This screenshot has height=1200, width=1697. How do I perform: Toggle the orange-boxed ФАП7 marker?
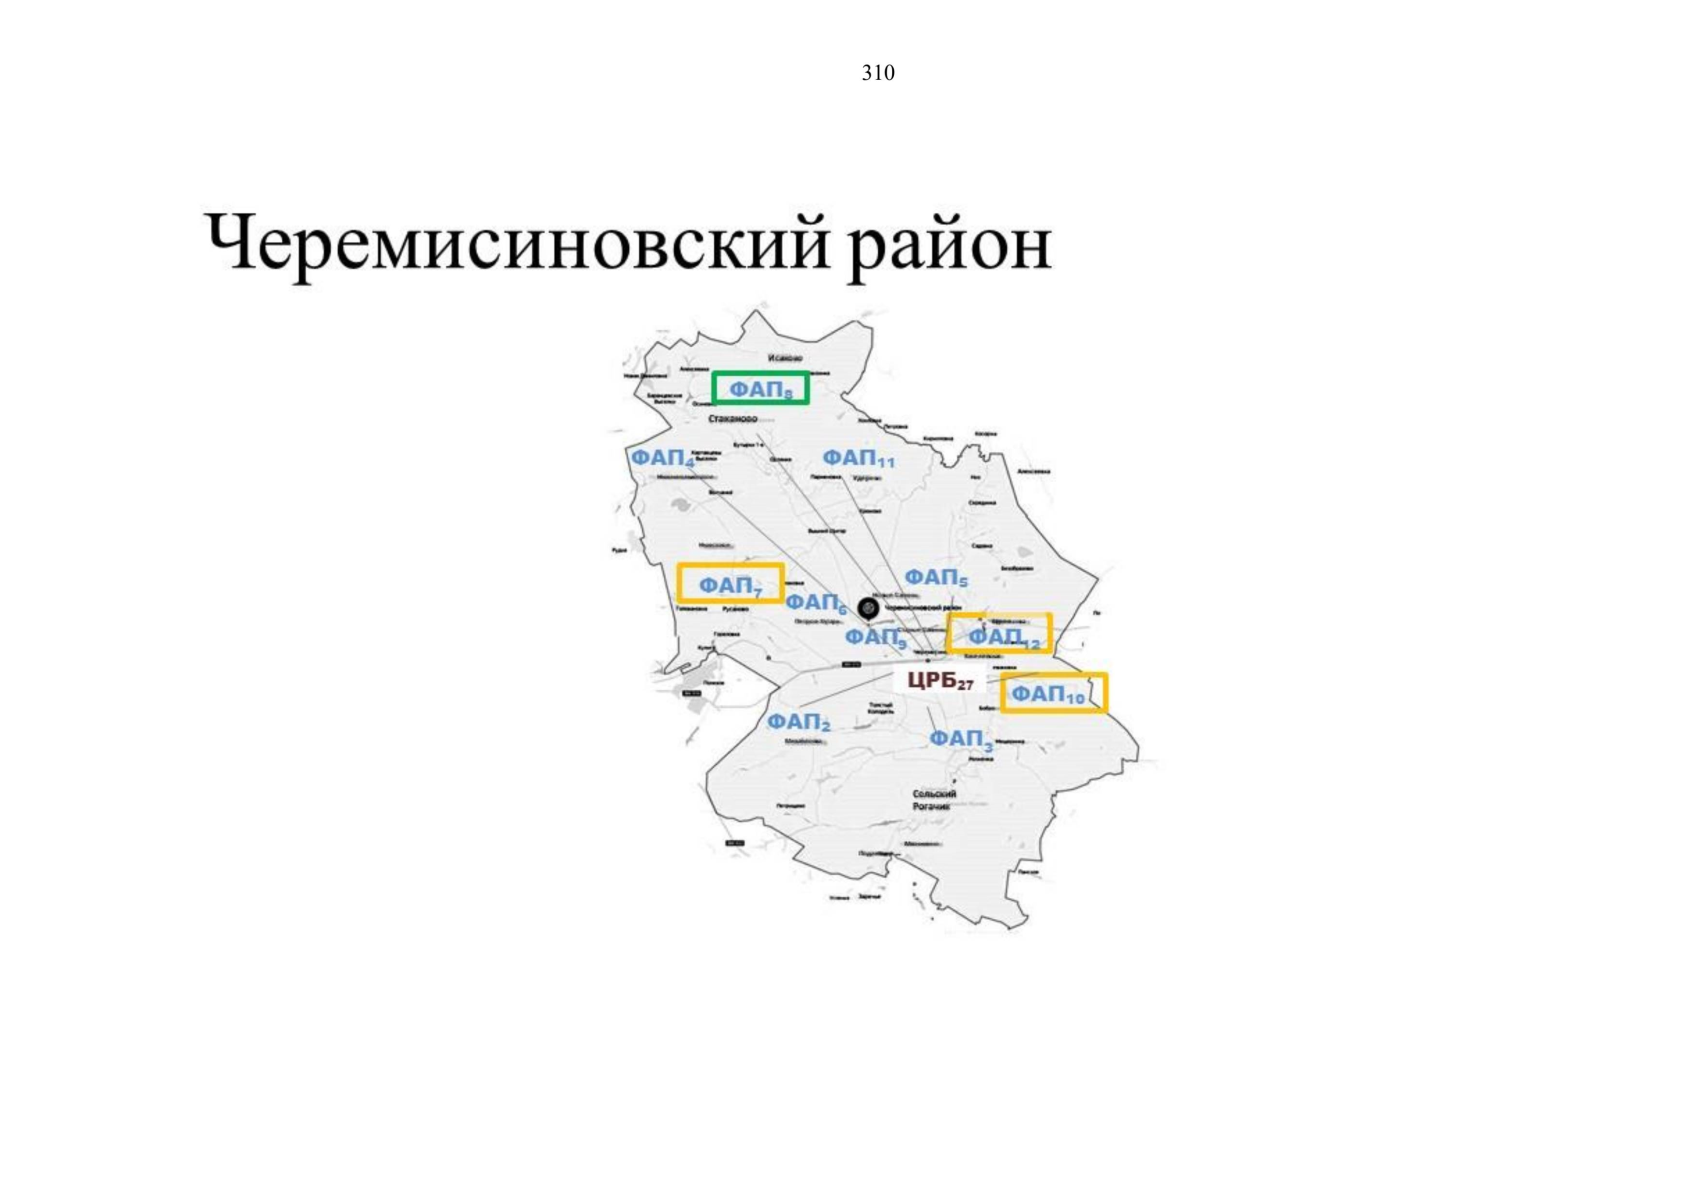point(732,585)
